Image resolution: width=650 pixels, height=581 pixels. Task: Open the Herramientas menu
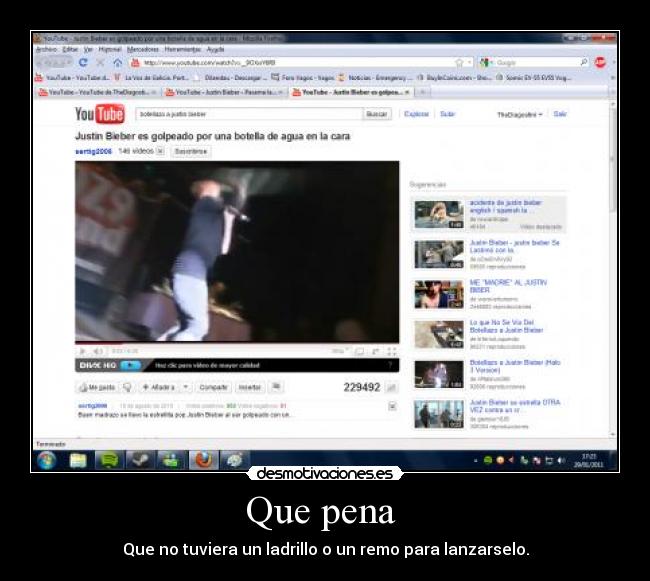[183, 49]
